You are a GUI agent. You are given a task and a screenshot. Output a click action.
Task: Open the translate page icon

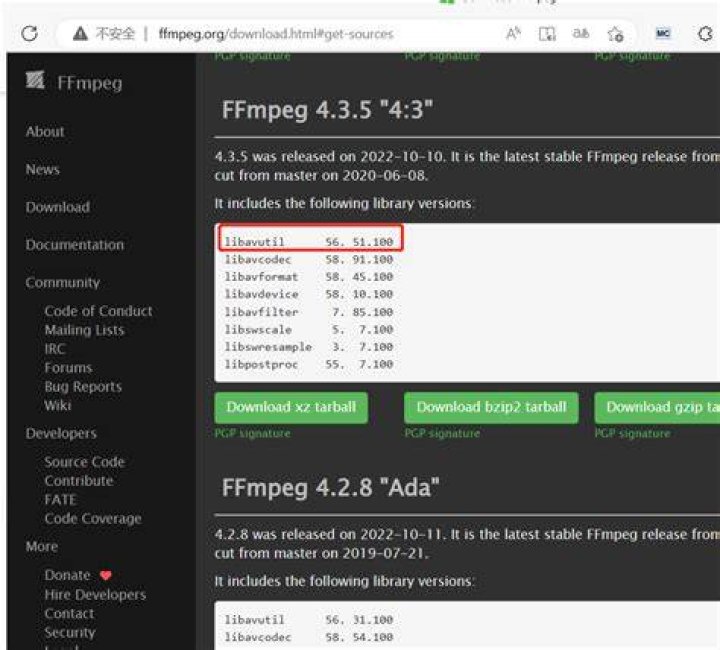pos(580,33)
